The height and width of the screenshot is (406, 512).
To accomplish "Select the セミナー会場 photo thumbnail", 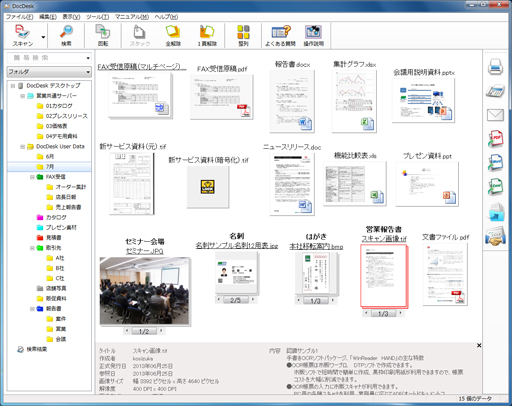I will [x=145, y=290].
